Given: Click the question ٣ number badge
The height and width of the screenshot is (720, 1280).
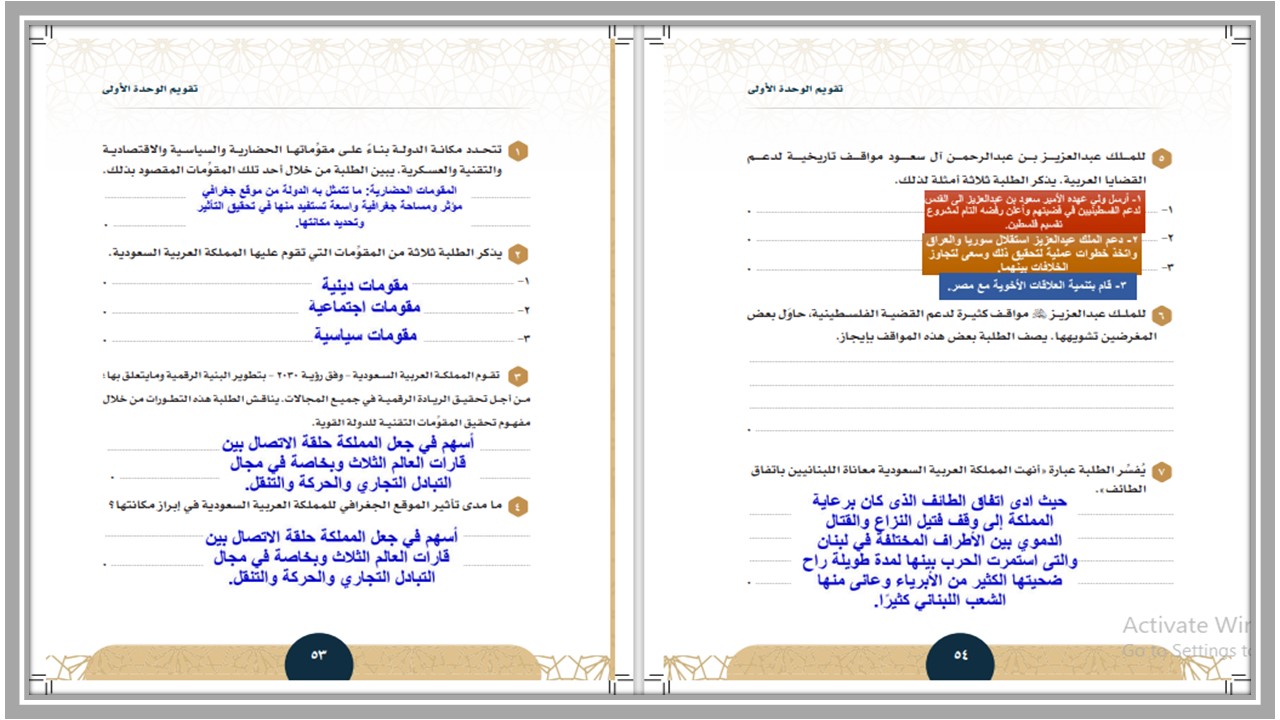Looking at the screenshot, I should tap(518, 377).
